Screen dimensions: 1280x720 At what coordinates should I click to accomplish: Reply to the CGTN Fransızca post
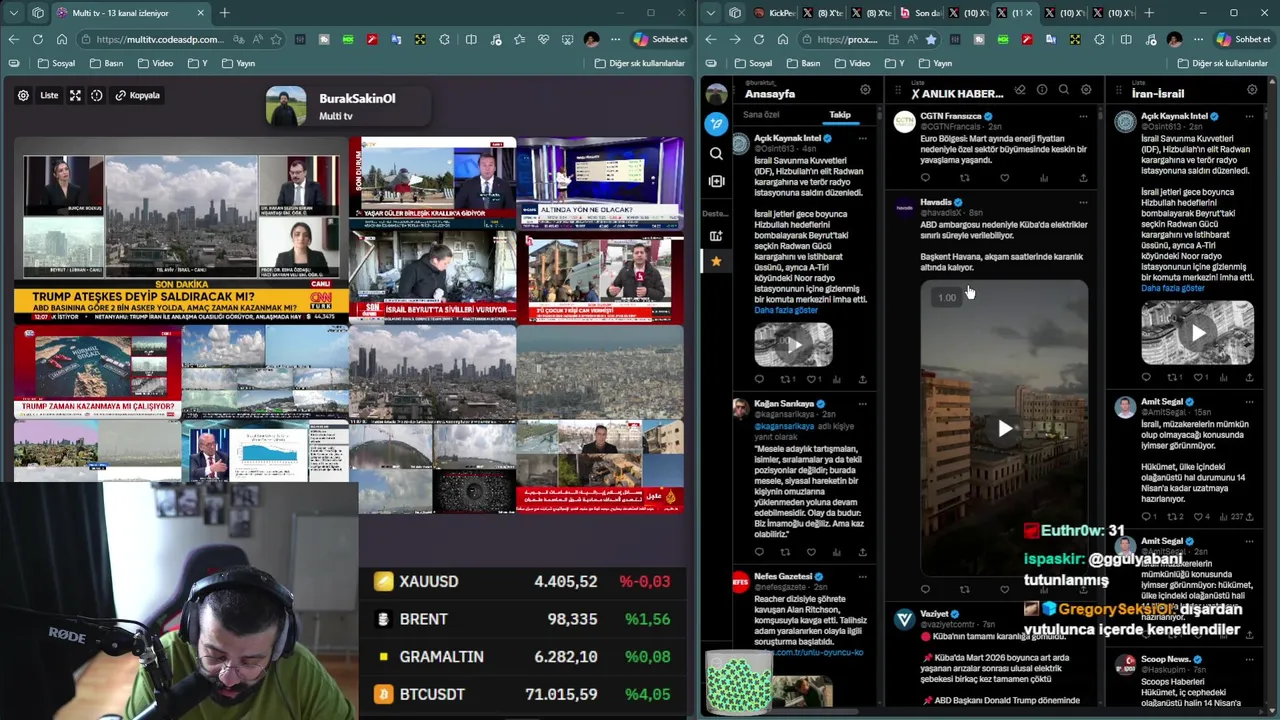click(x=925, y=178)
